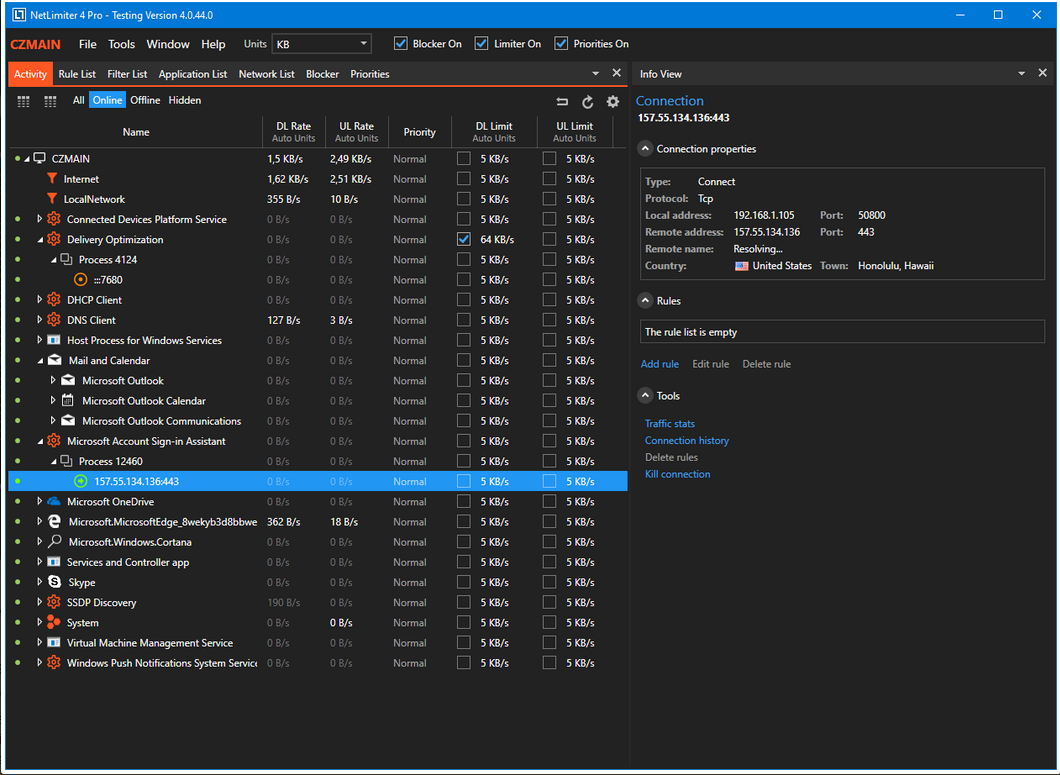Collapse the Connection properties section
The height and width of the screenshot is (775, 1060).
646,149
